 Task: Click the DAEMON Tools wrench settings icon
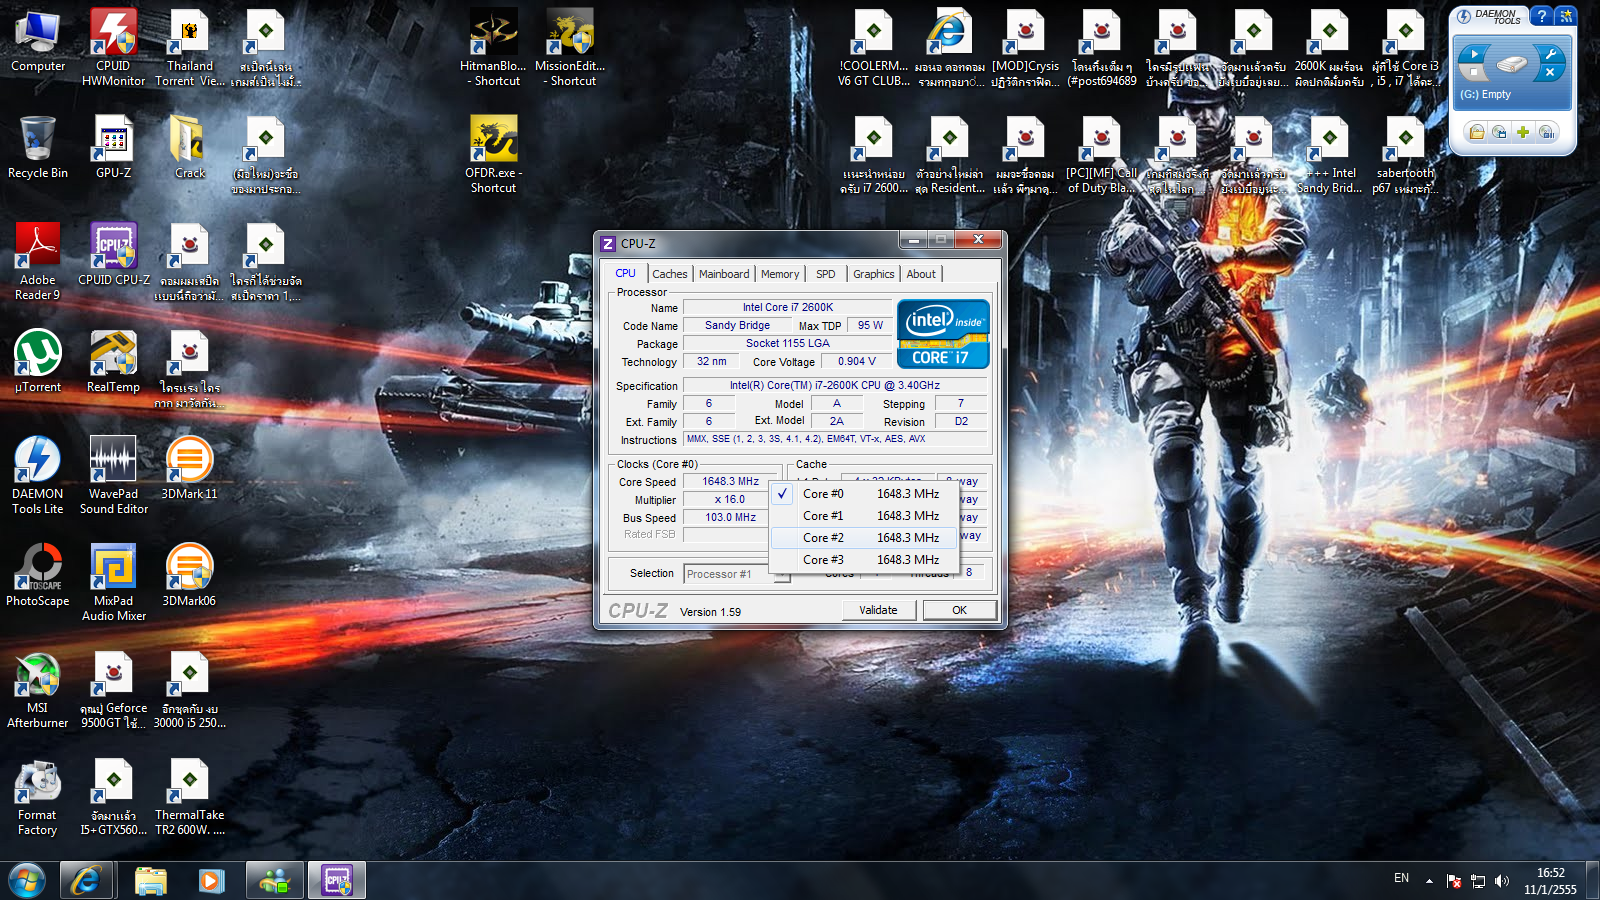(x=1550, y=54)
